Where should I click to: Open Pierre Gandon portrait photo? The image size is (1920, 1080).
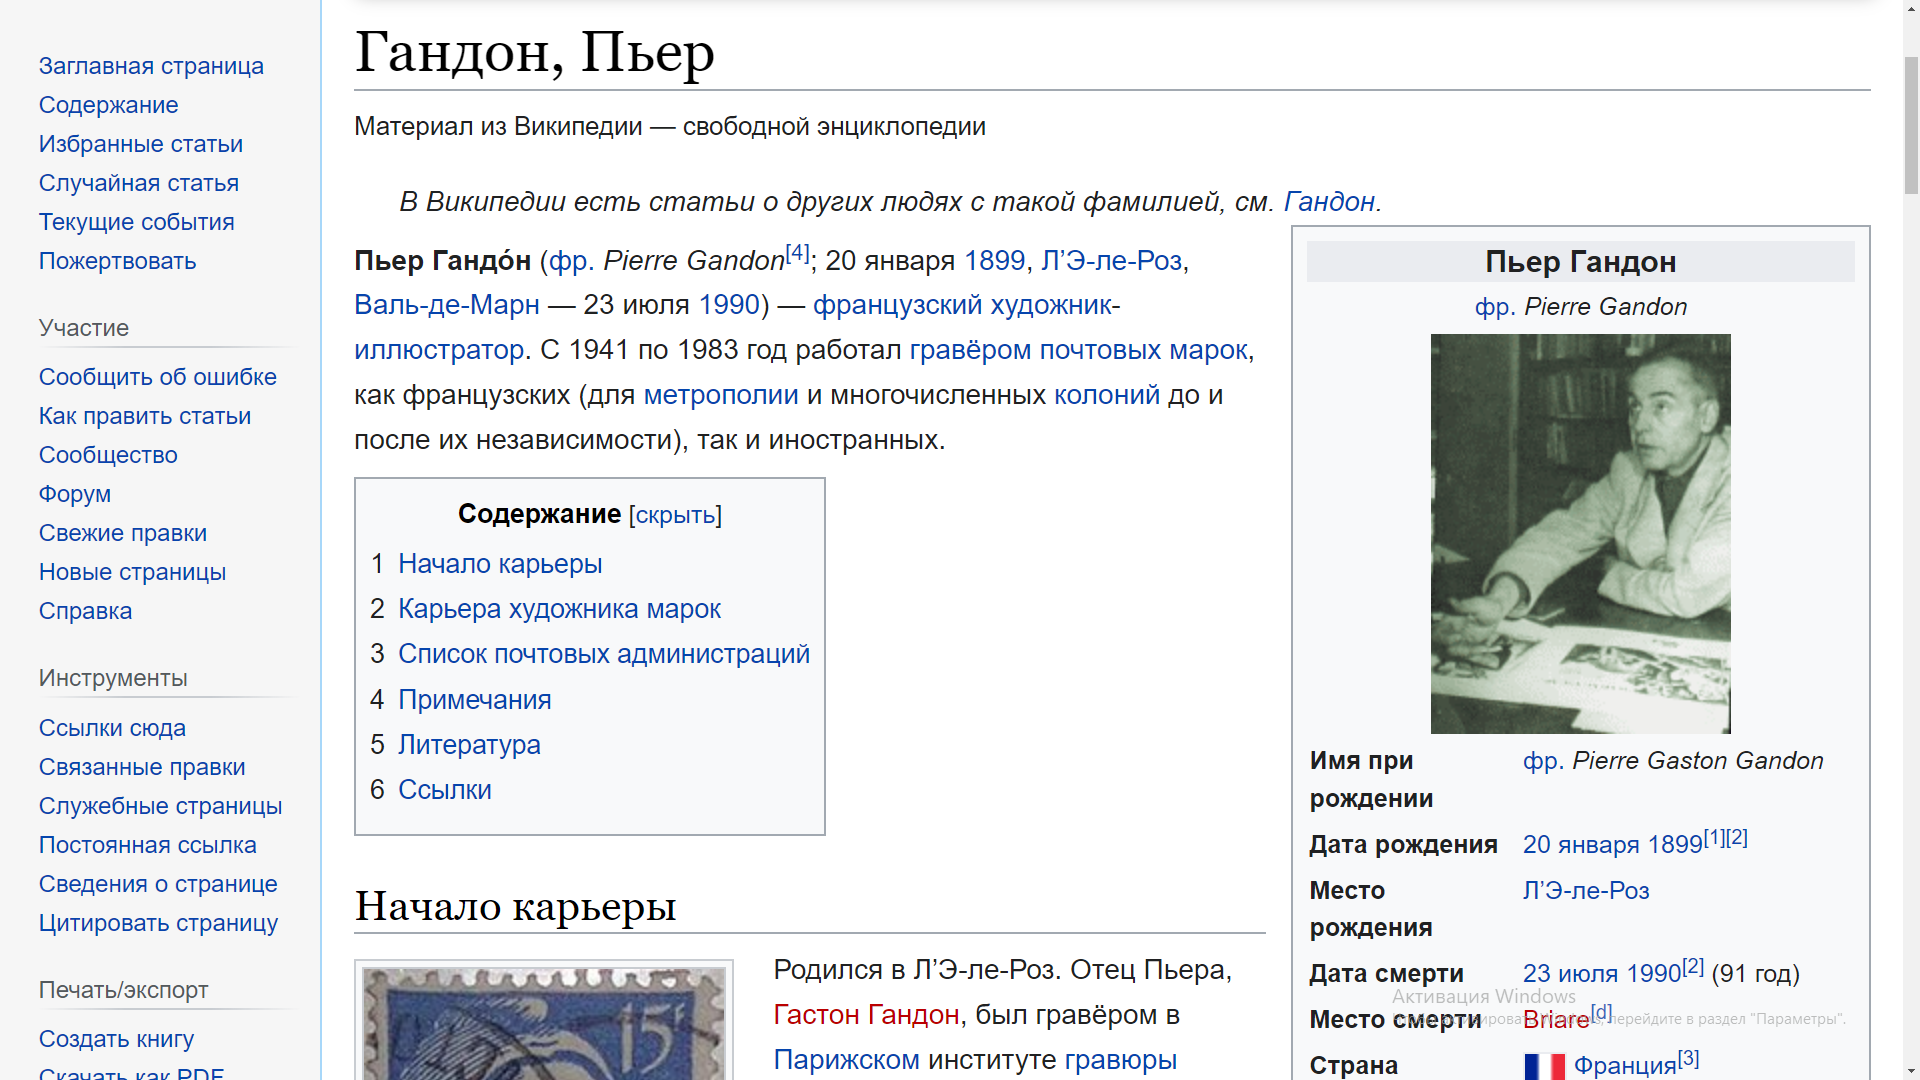[x=1580, y=533]
